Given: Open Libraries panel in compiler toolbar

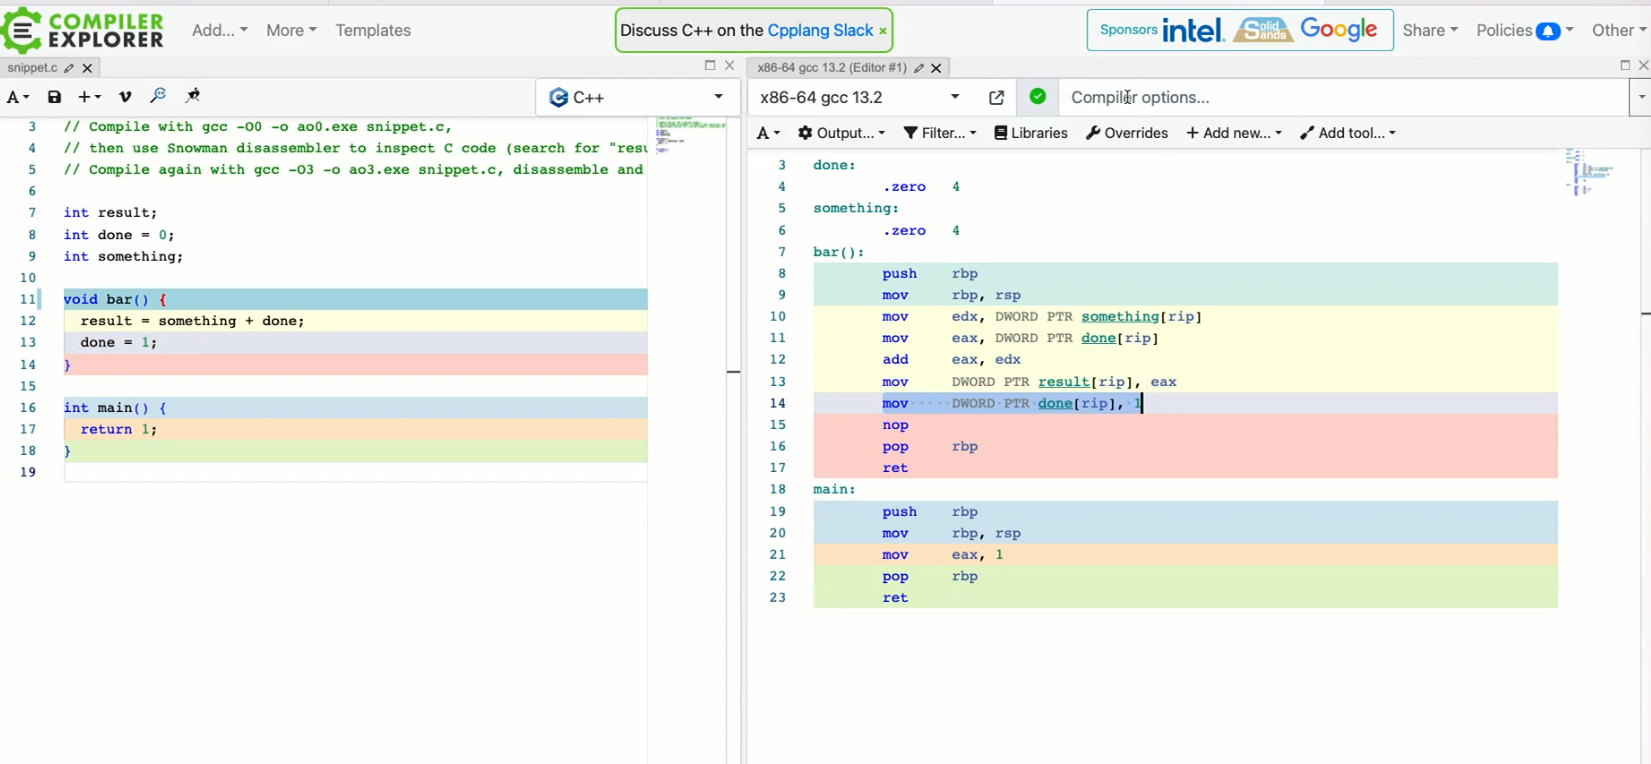Looking at the screenshot, I should (x=1031, y=133).
